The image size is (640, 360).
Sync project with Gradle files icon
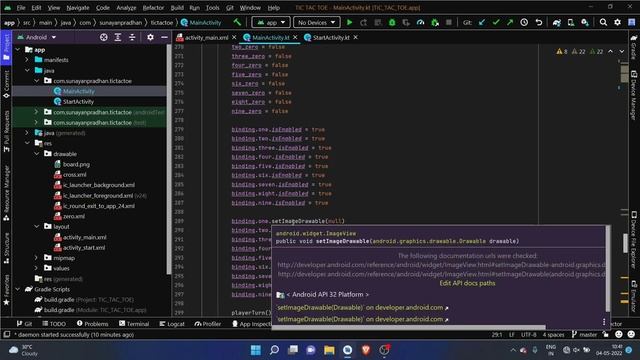556,22
